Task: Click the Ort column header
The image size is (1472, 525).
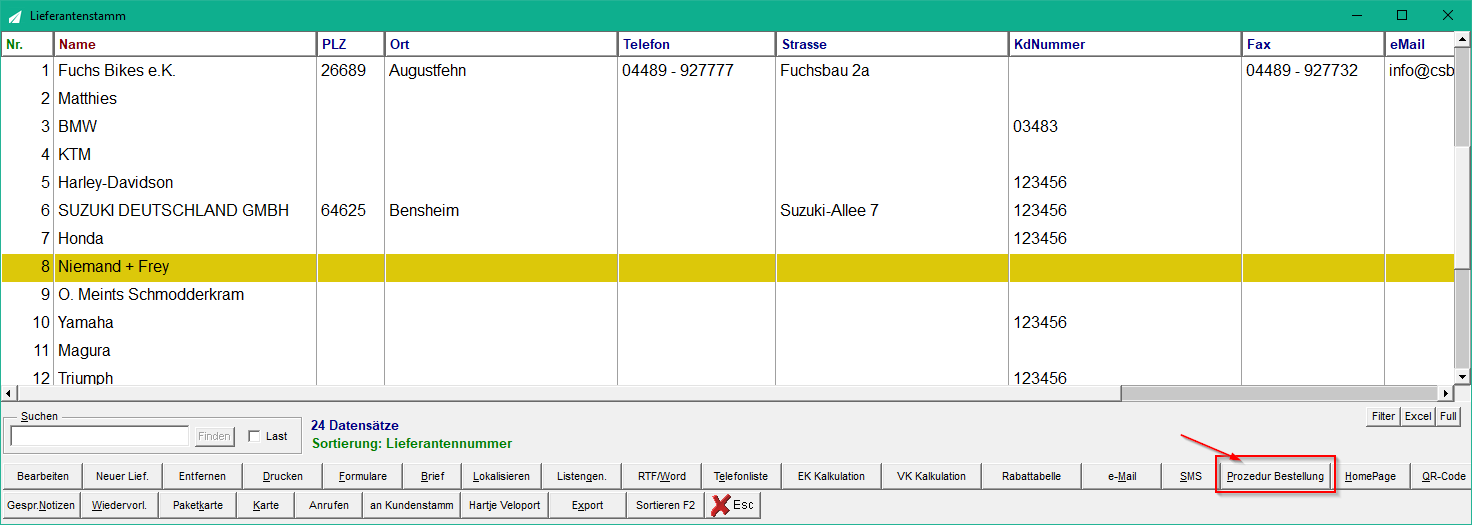Action: (x=501, y=44)
